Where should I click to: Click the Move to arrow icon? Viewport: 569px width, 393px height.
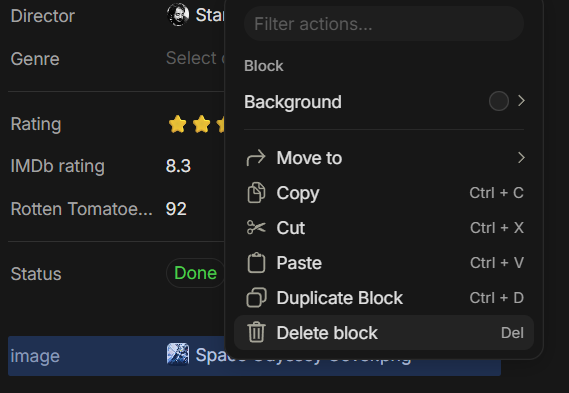(256, 158)
